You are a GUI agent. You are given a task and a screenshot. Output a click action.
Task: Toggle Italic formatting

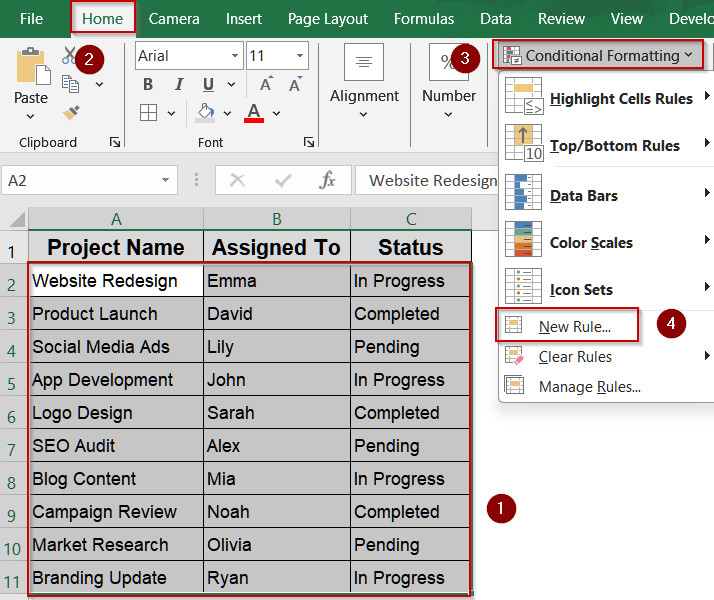pos(178,84)
